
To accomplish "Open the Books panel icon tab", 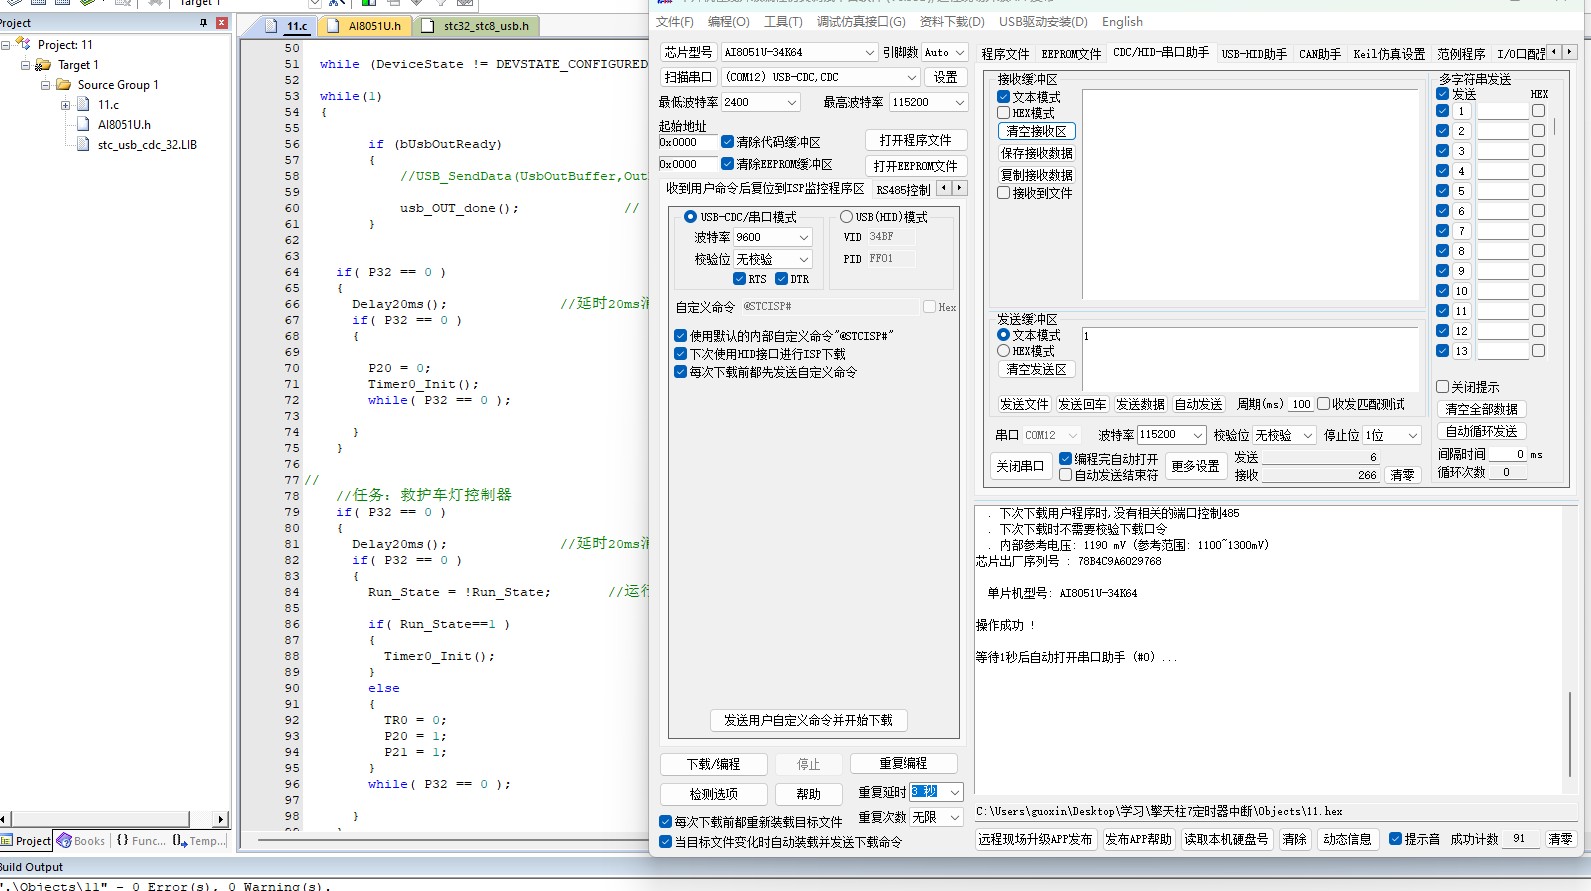I will pyautogui.click(x=65, y=841).
